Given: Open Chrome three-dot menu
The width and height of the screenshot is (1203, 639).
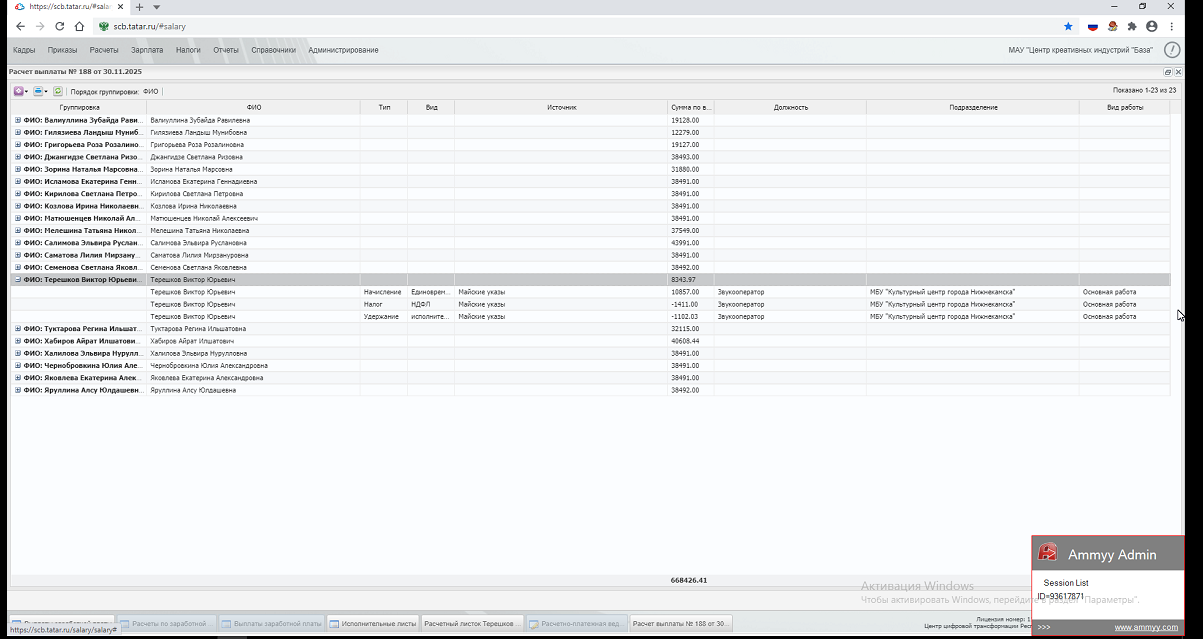Looking at the screenshot, I should (1172, 26).
